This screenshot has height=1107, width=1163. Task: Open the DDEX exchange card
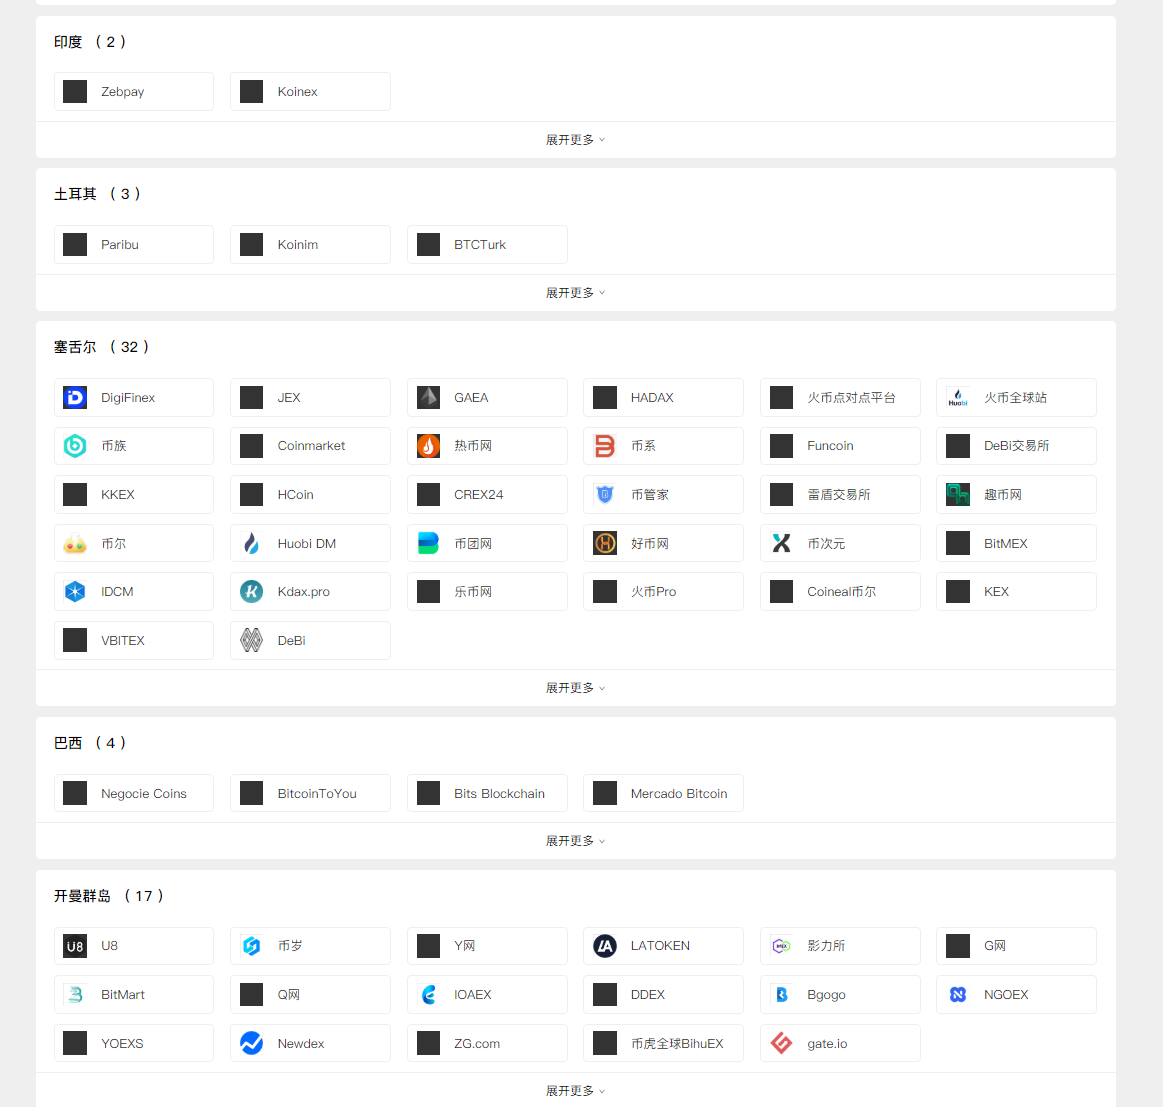point(664,994)
